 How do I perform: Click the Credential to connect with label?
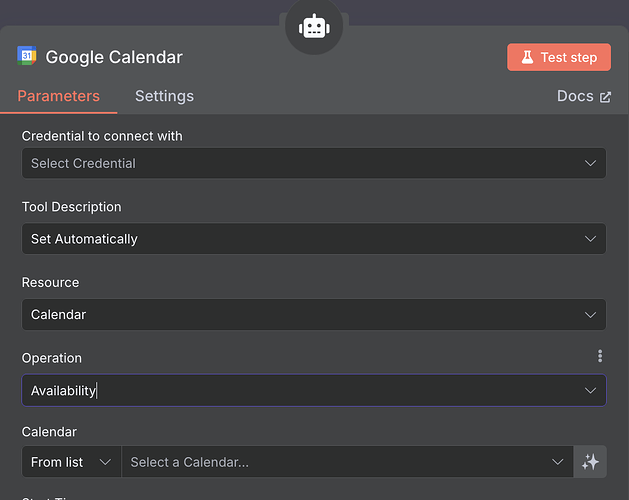[x=102, y=136]
